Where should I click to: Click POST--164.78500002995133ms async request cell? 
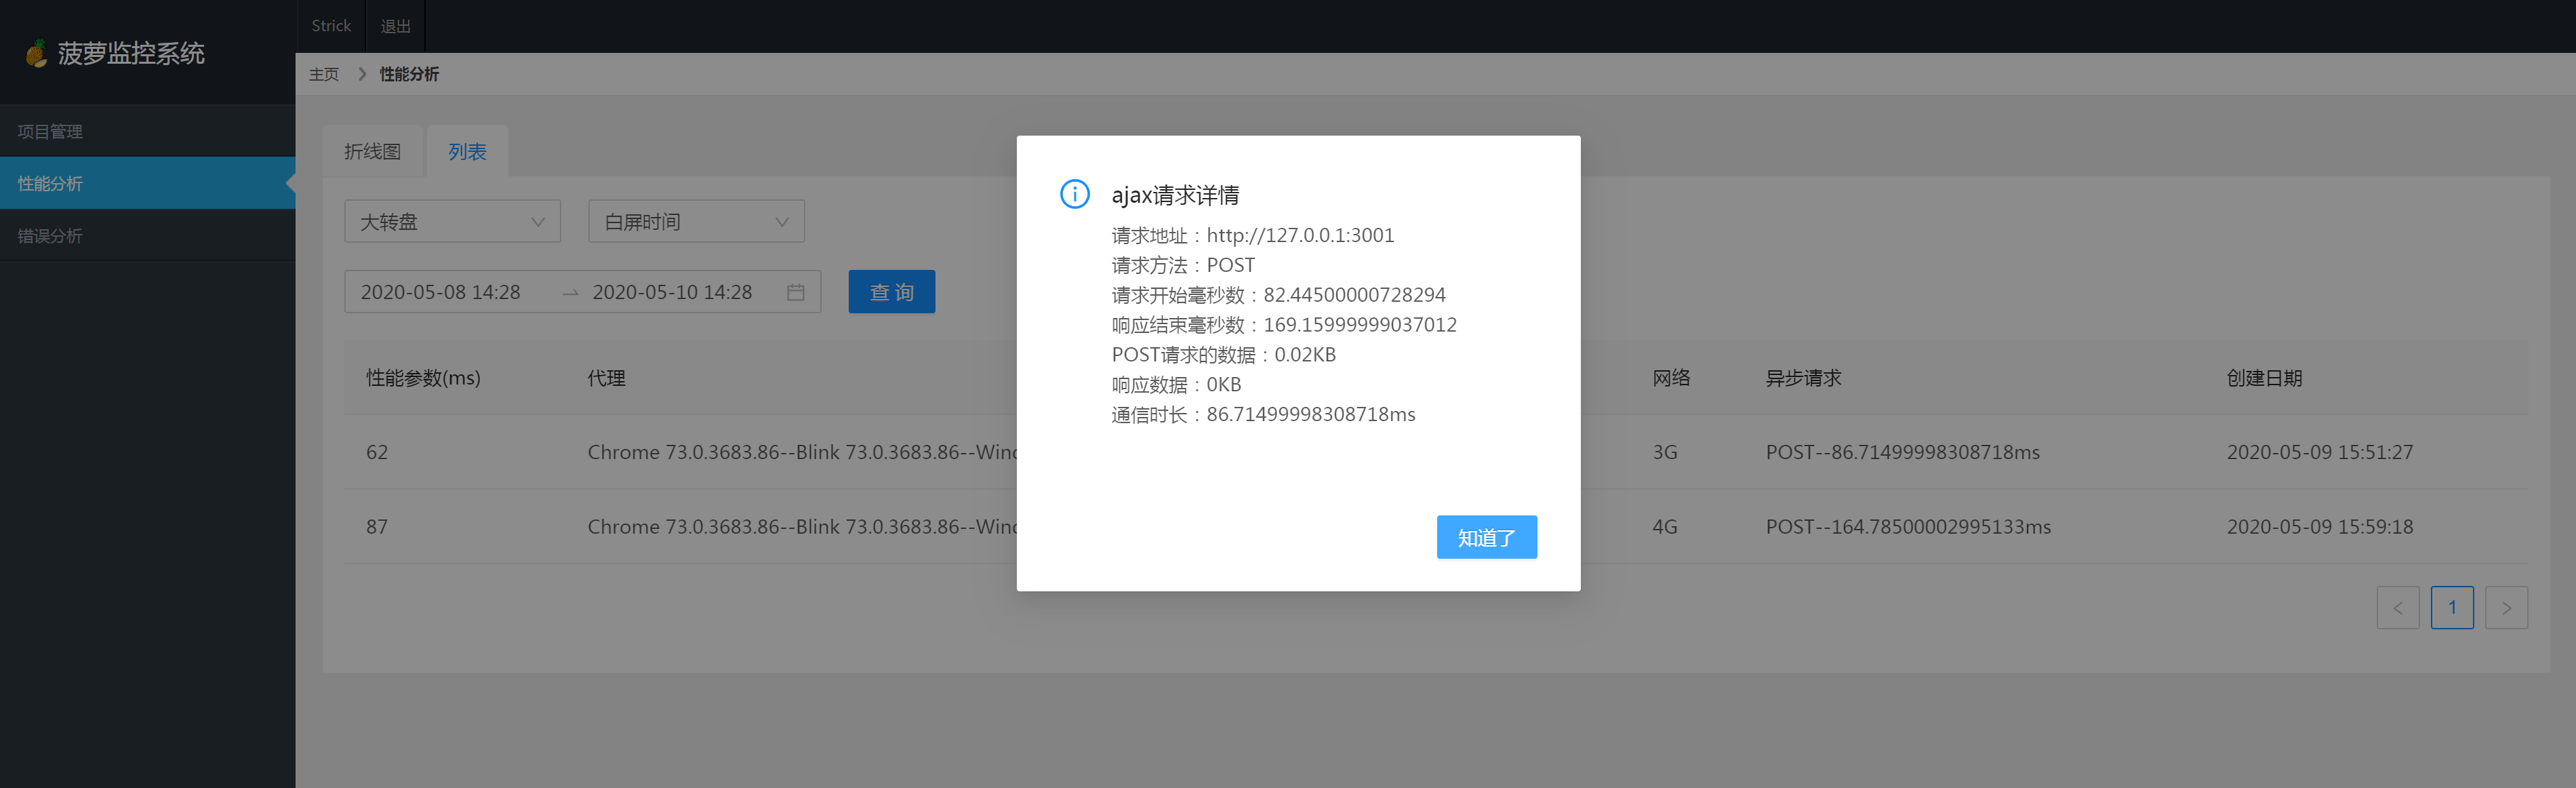pos(1907,526)
